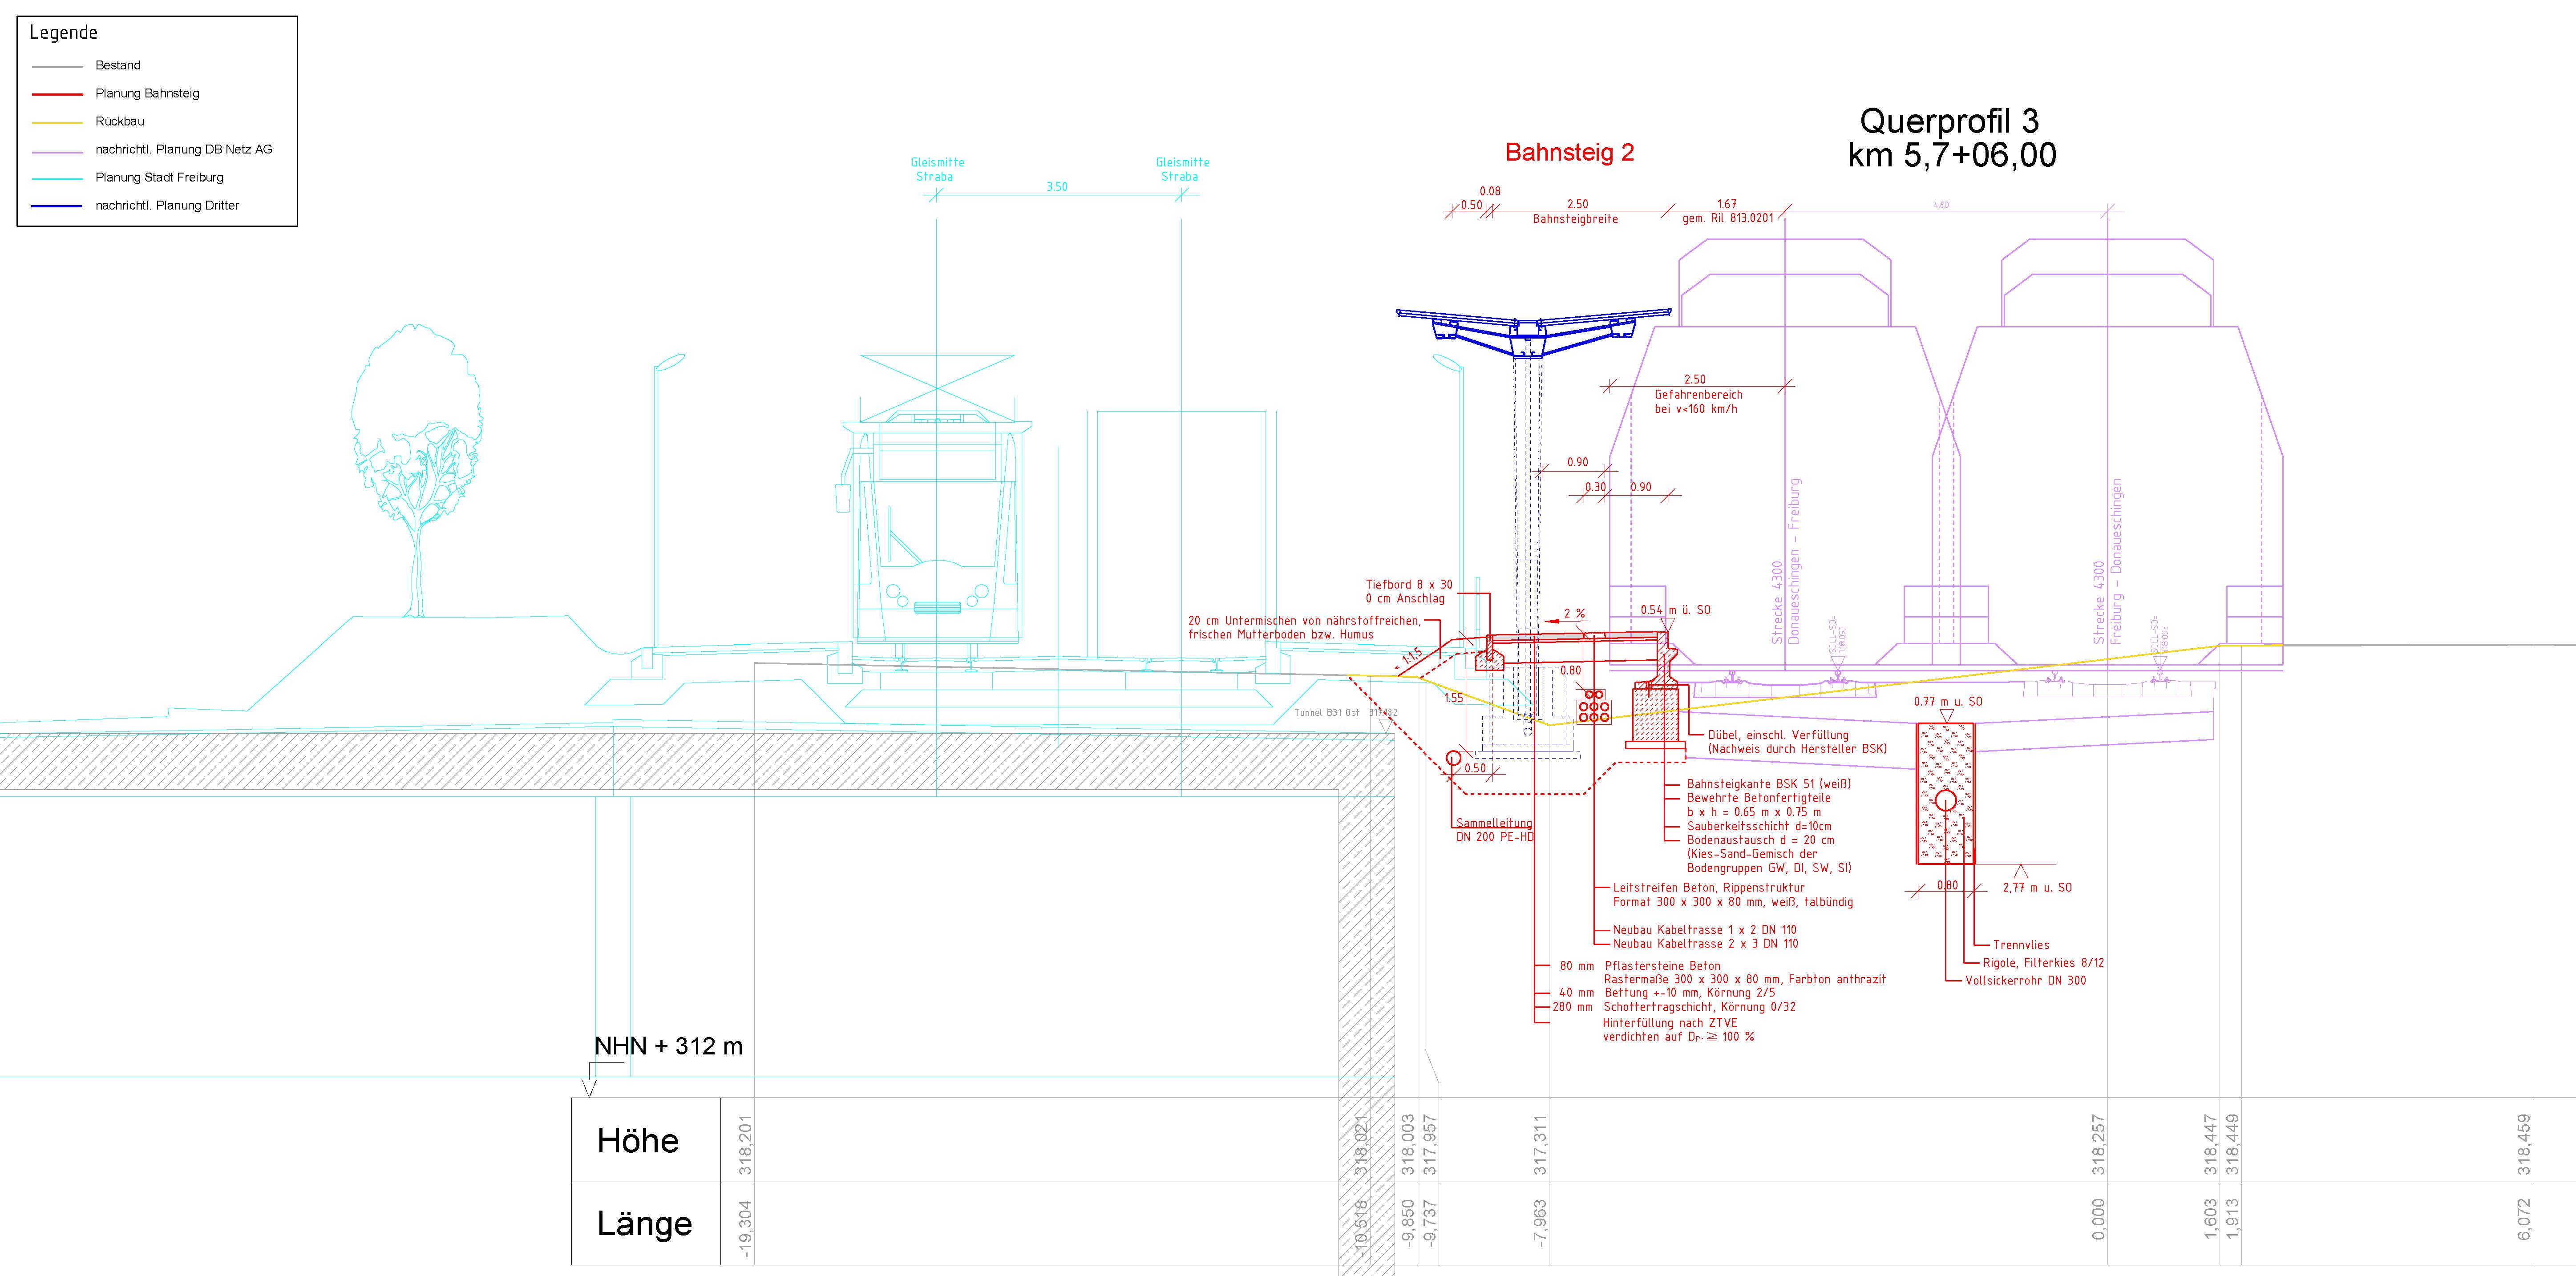This screenshot has height=1276, width=2576.
Task: Click the faint 4.60 track distance dimension
Action: (1941, 205)
